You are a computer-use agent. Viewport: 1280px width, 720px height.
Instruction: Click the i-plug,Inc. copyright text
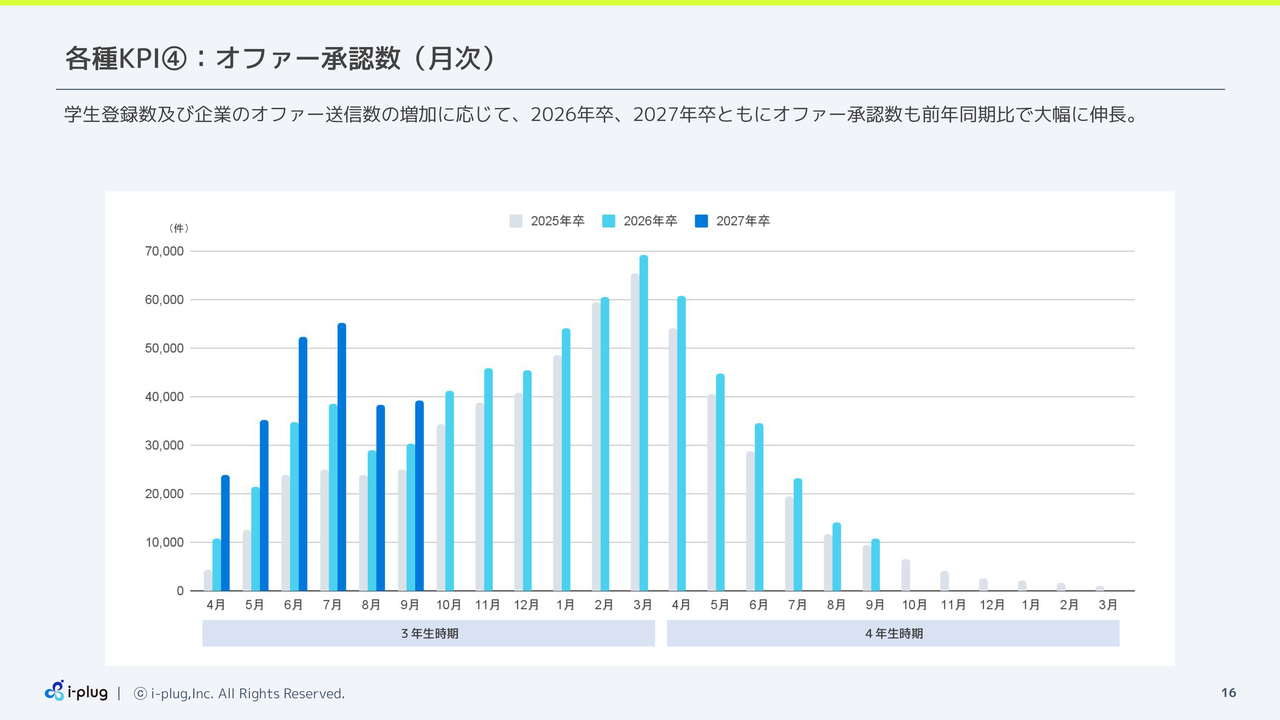pyautogui.click(x=240, y=693)
